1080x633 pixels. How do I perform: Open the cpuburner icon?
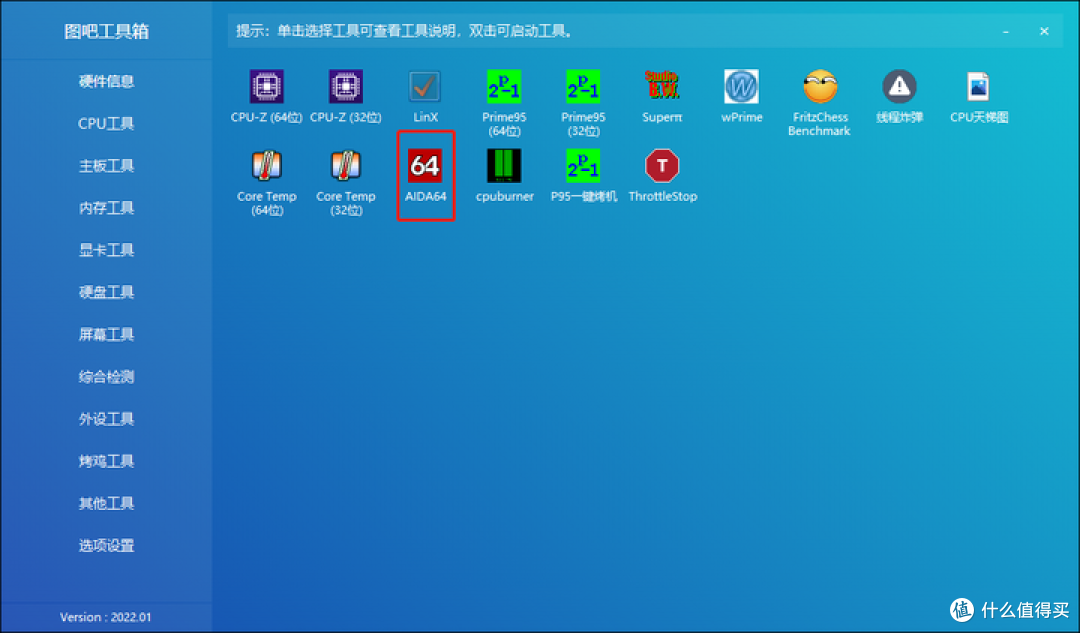[x=504, y=166]
